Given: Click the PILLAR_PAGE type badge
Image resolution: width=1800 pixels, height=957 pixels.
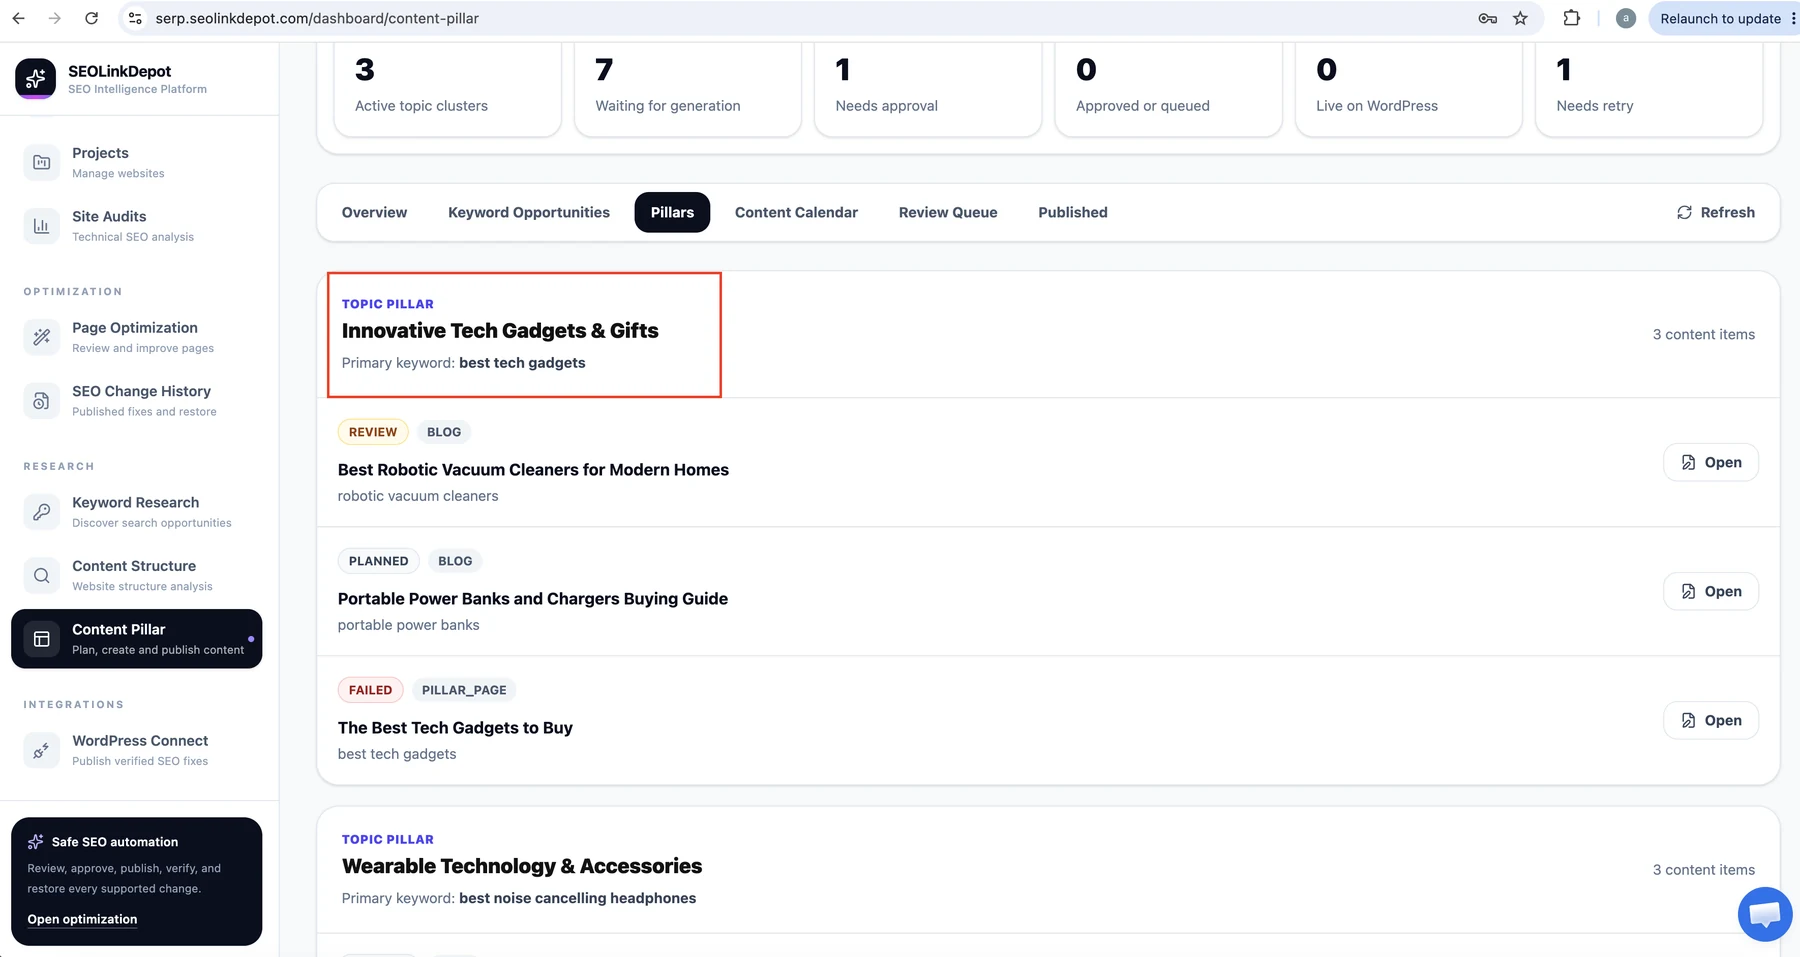Looking at the screenshot, I should click(464, 690).
